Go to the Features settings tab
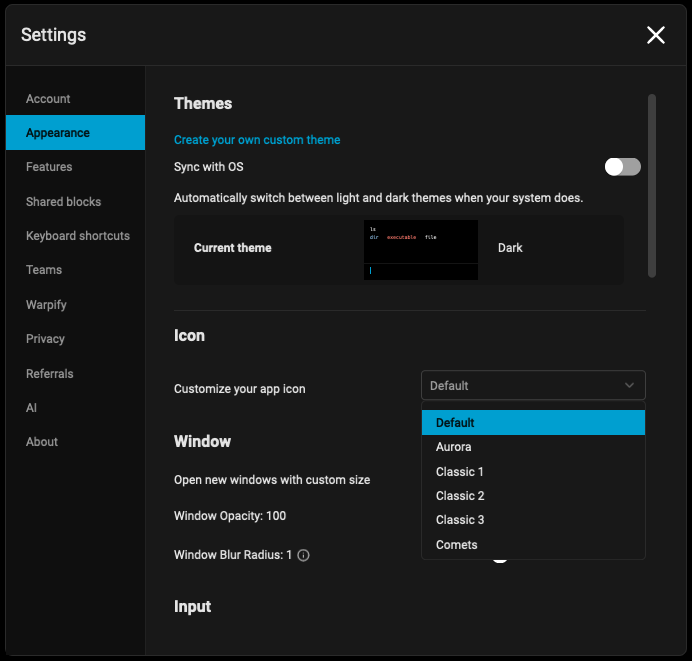 coord(49,167)
